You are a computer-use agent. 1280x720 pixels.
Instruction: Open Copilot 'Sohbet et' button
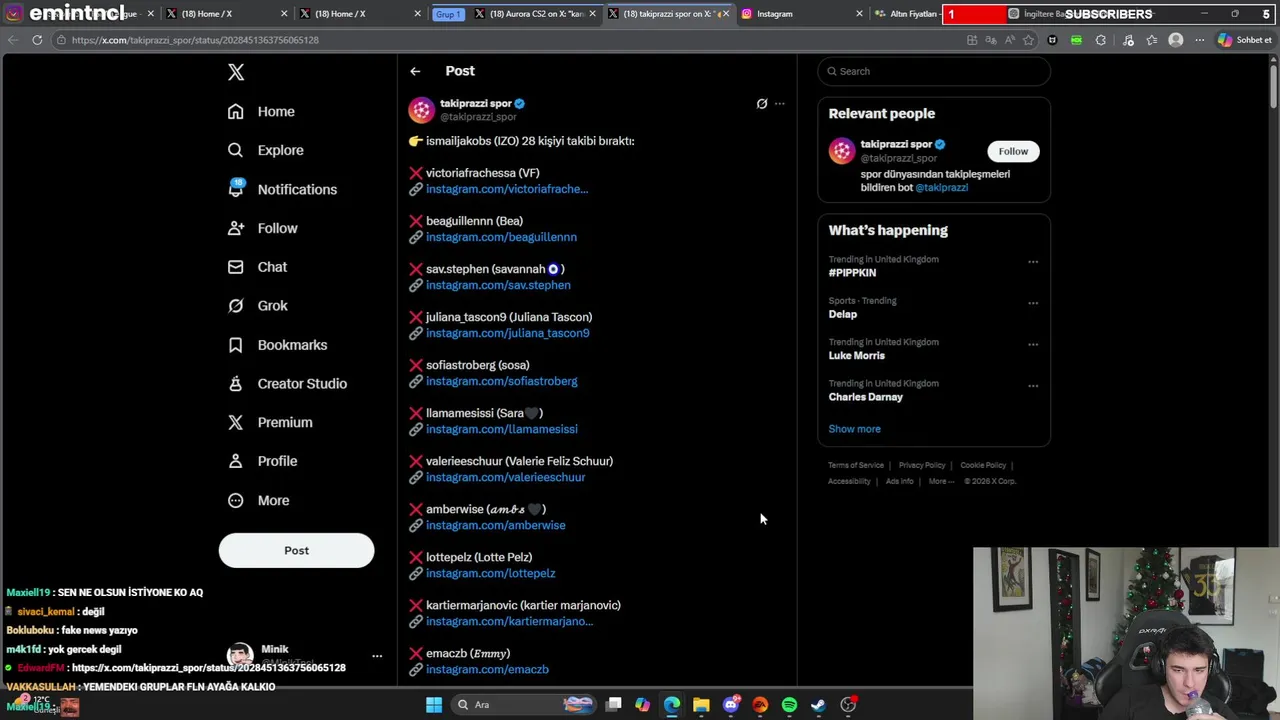tap(1245, 40)
